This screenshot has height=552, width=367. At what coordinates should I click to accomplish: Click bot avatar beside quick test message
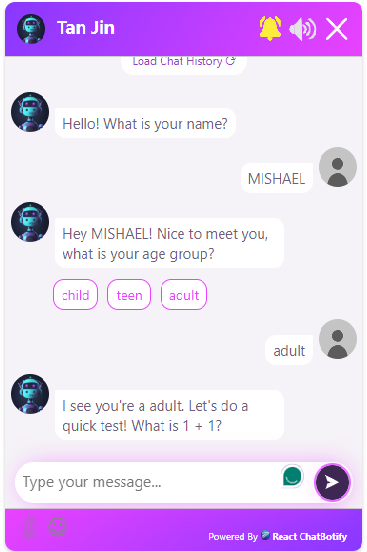30,394
